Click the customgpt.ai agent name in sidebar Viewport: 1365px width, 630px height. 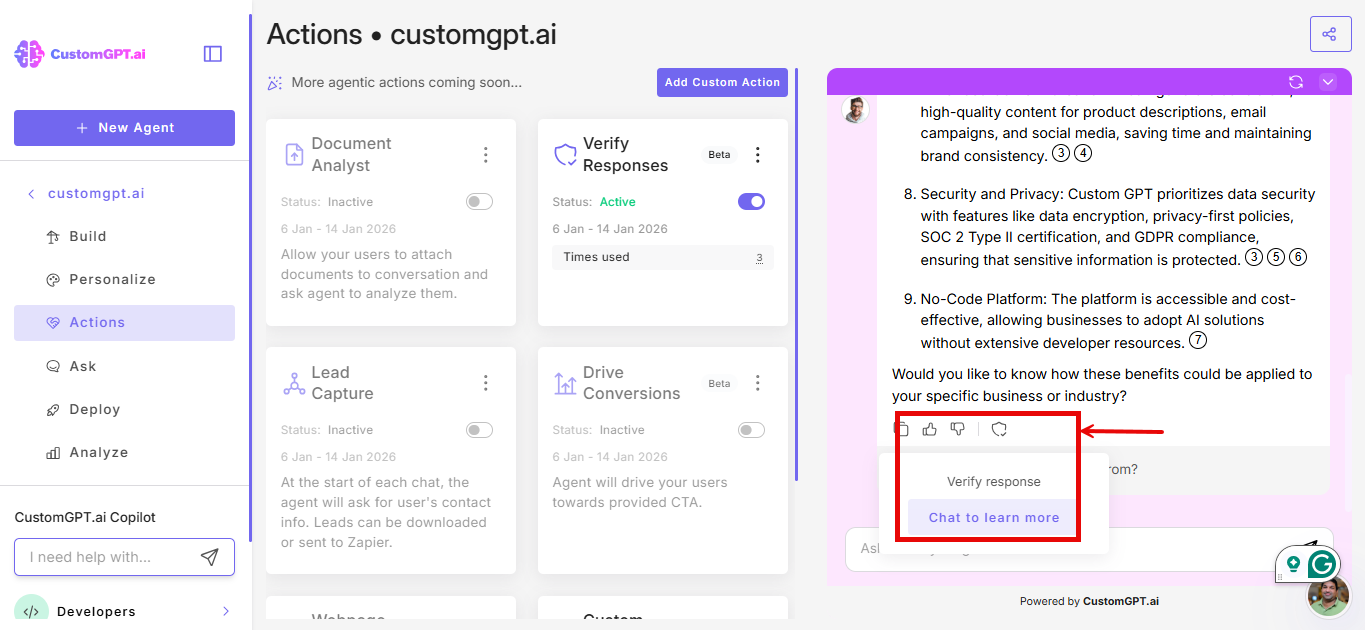[96, 194]
